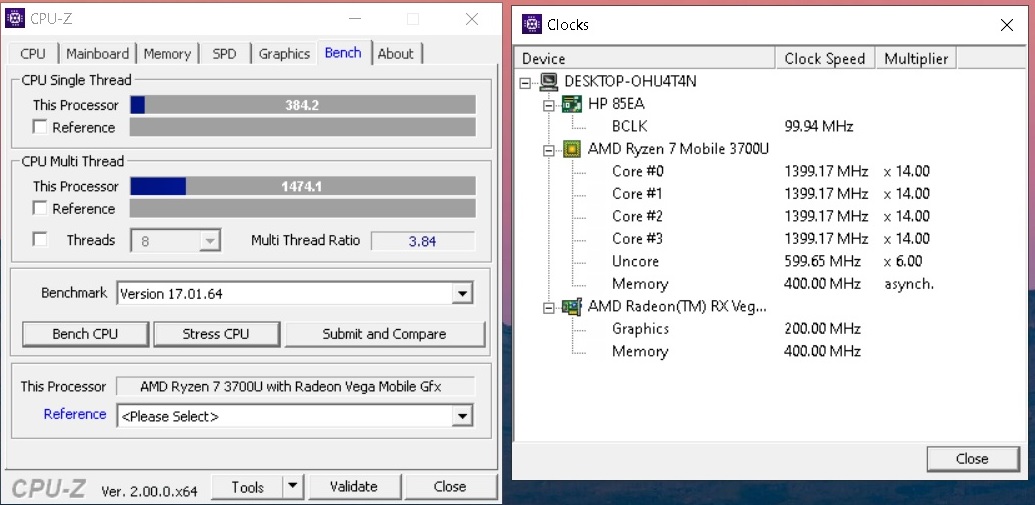The image size is (1035, 505).
Task: Click the 'x 6.00' Uncore multiplier
Action: (904, 261)
